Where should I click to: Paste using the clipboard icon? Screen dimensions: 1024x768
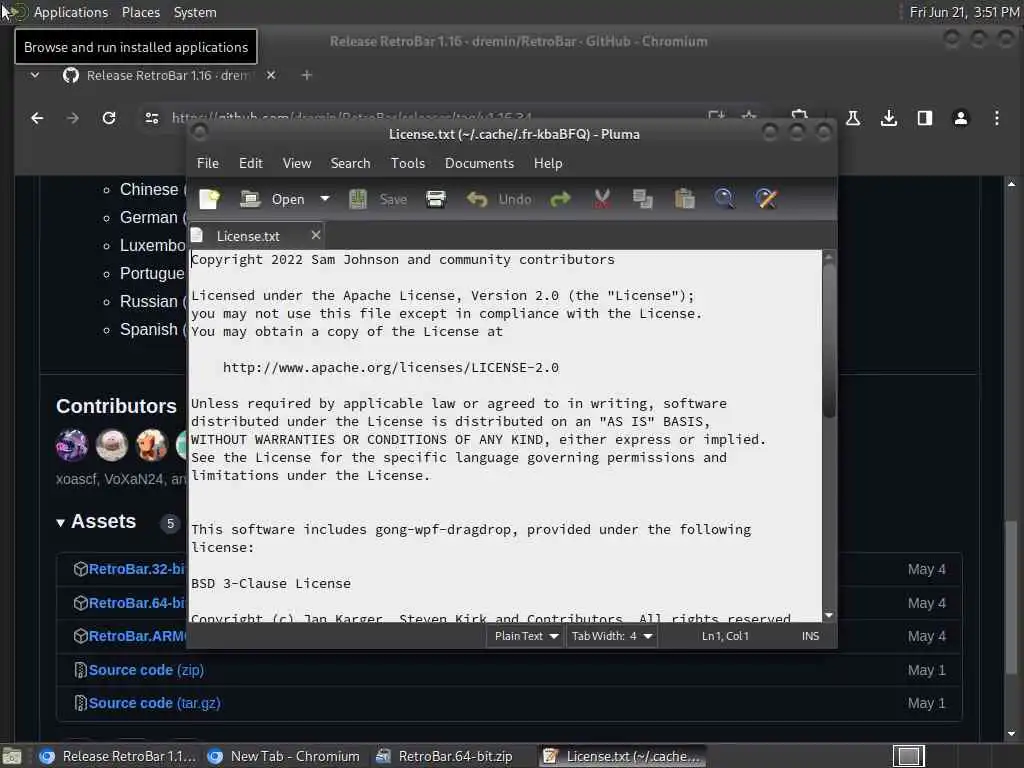pos(684,199)
